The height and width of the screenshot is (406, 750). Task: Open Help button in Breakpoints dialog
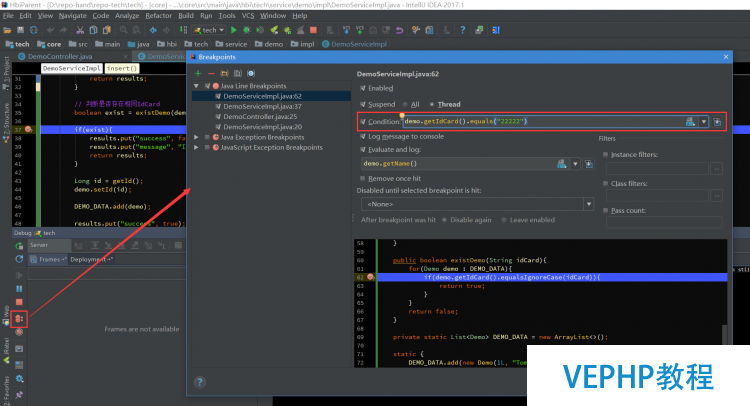[200, 382]
